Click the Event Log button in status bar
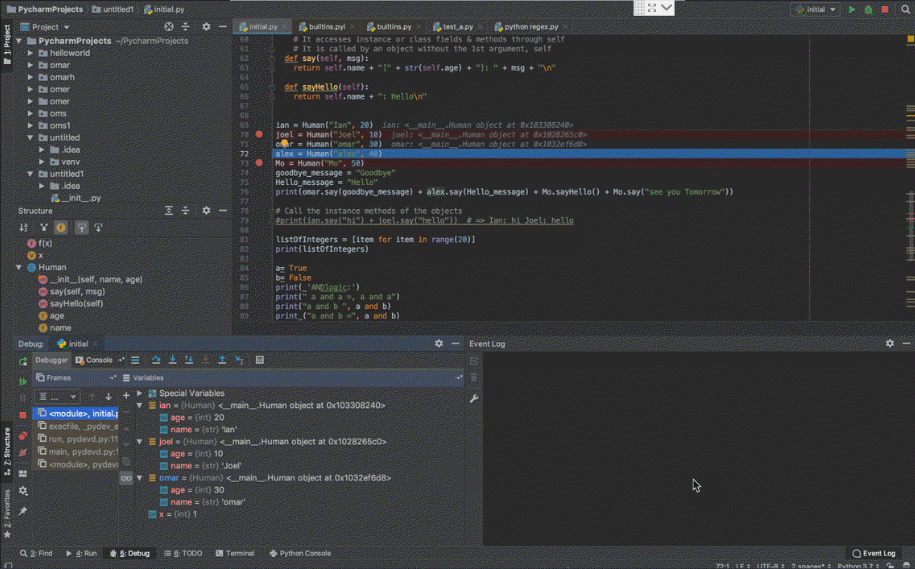The height and width of the screenshot is (569, 915). pyautogui.click(x=874, y=553)
